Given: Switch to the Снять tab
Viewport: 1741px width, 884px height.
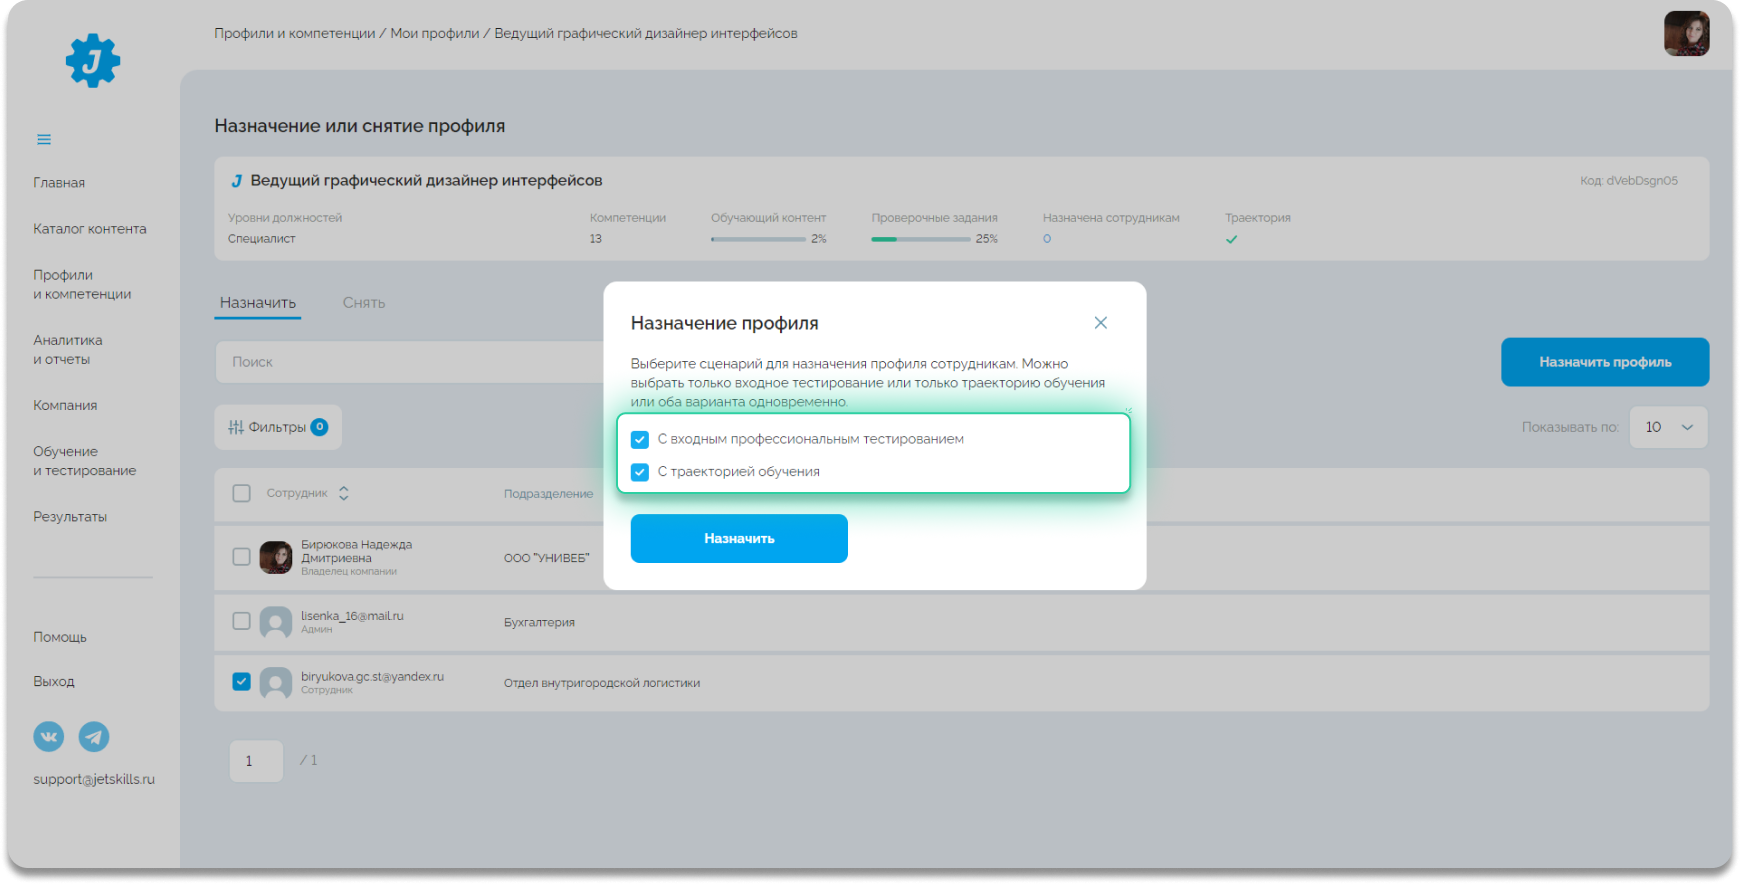Looking at the screenshot, I should [364, 303].
